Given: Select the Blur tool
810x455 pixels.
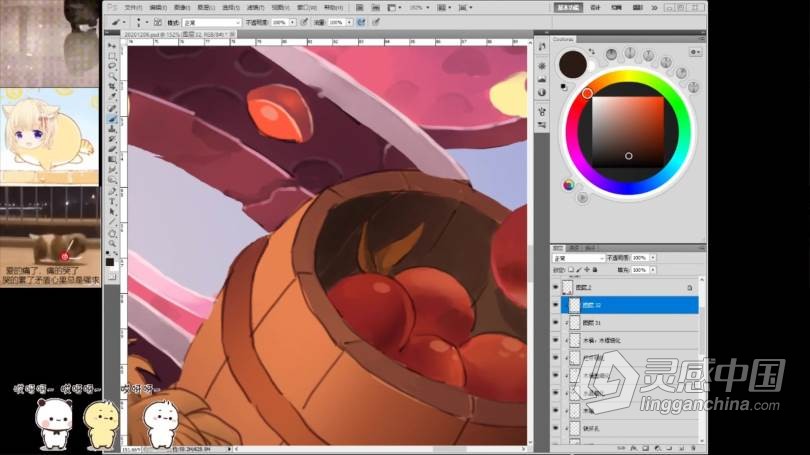Looking at the screenshot, I should click(x=112, y=170).
